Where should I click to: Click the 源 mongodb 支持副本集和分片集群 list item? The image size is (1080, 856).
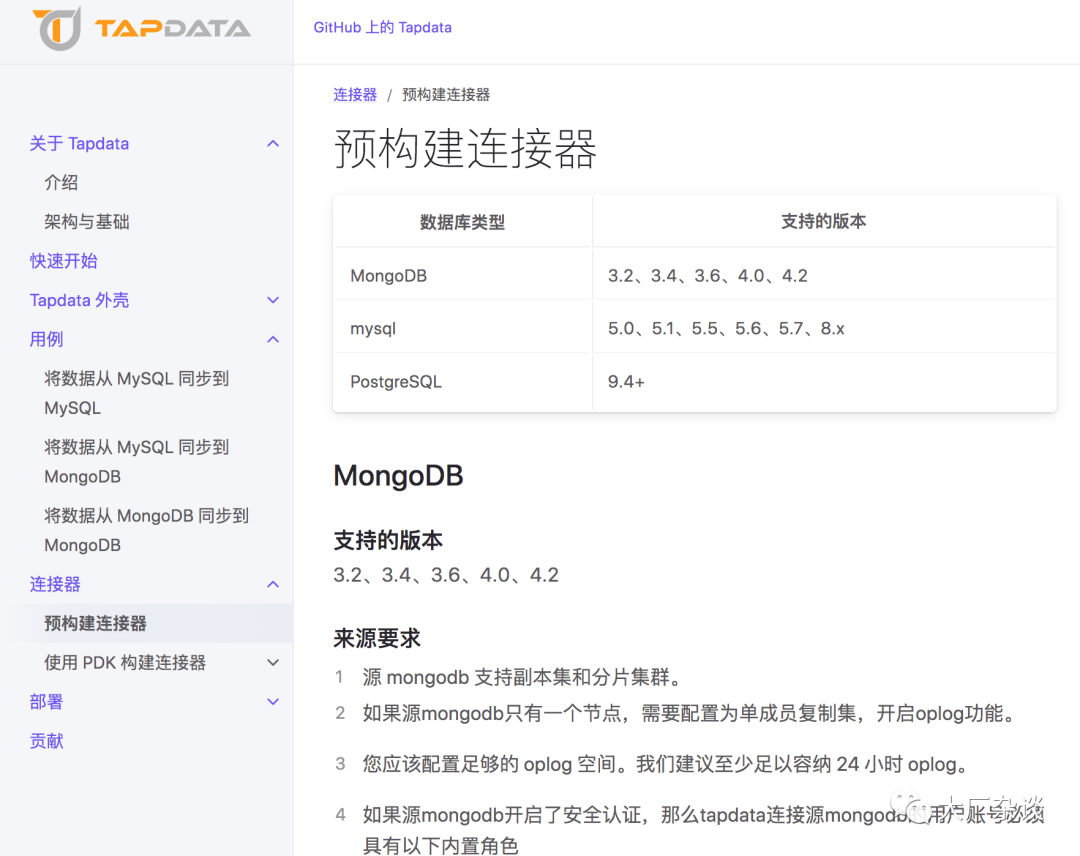[x=522, y=678]
